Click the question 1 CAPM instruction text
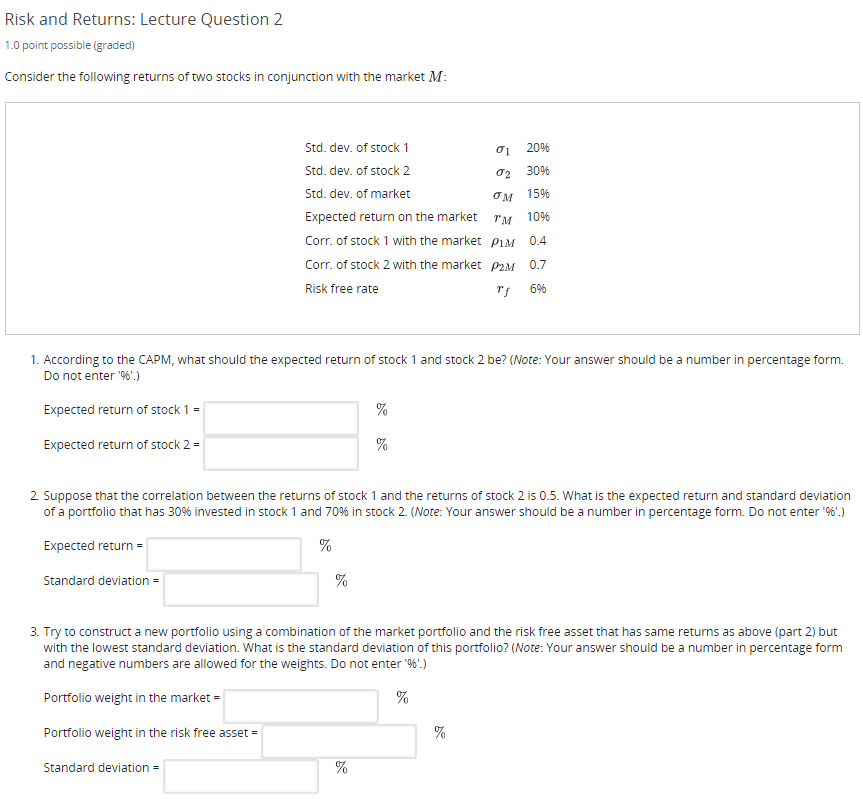 (440, 366)
